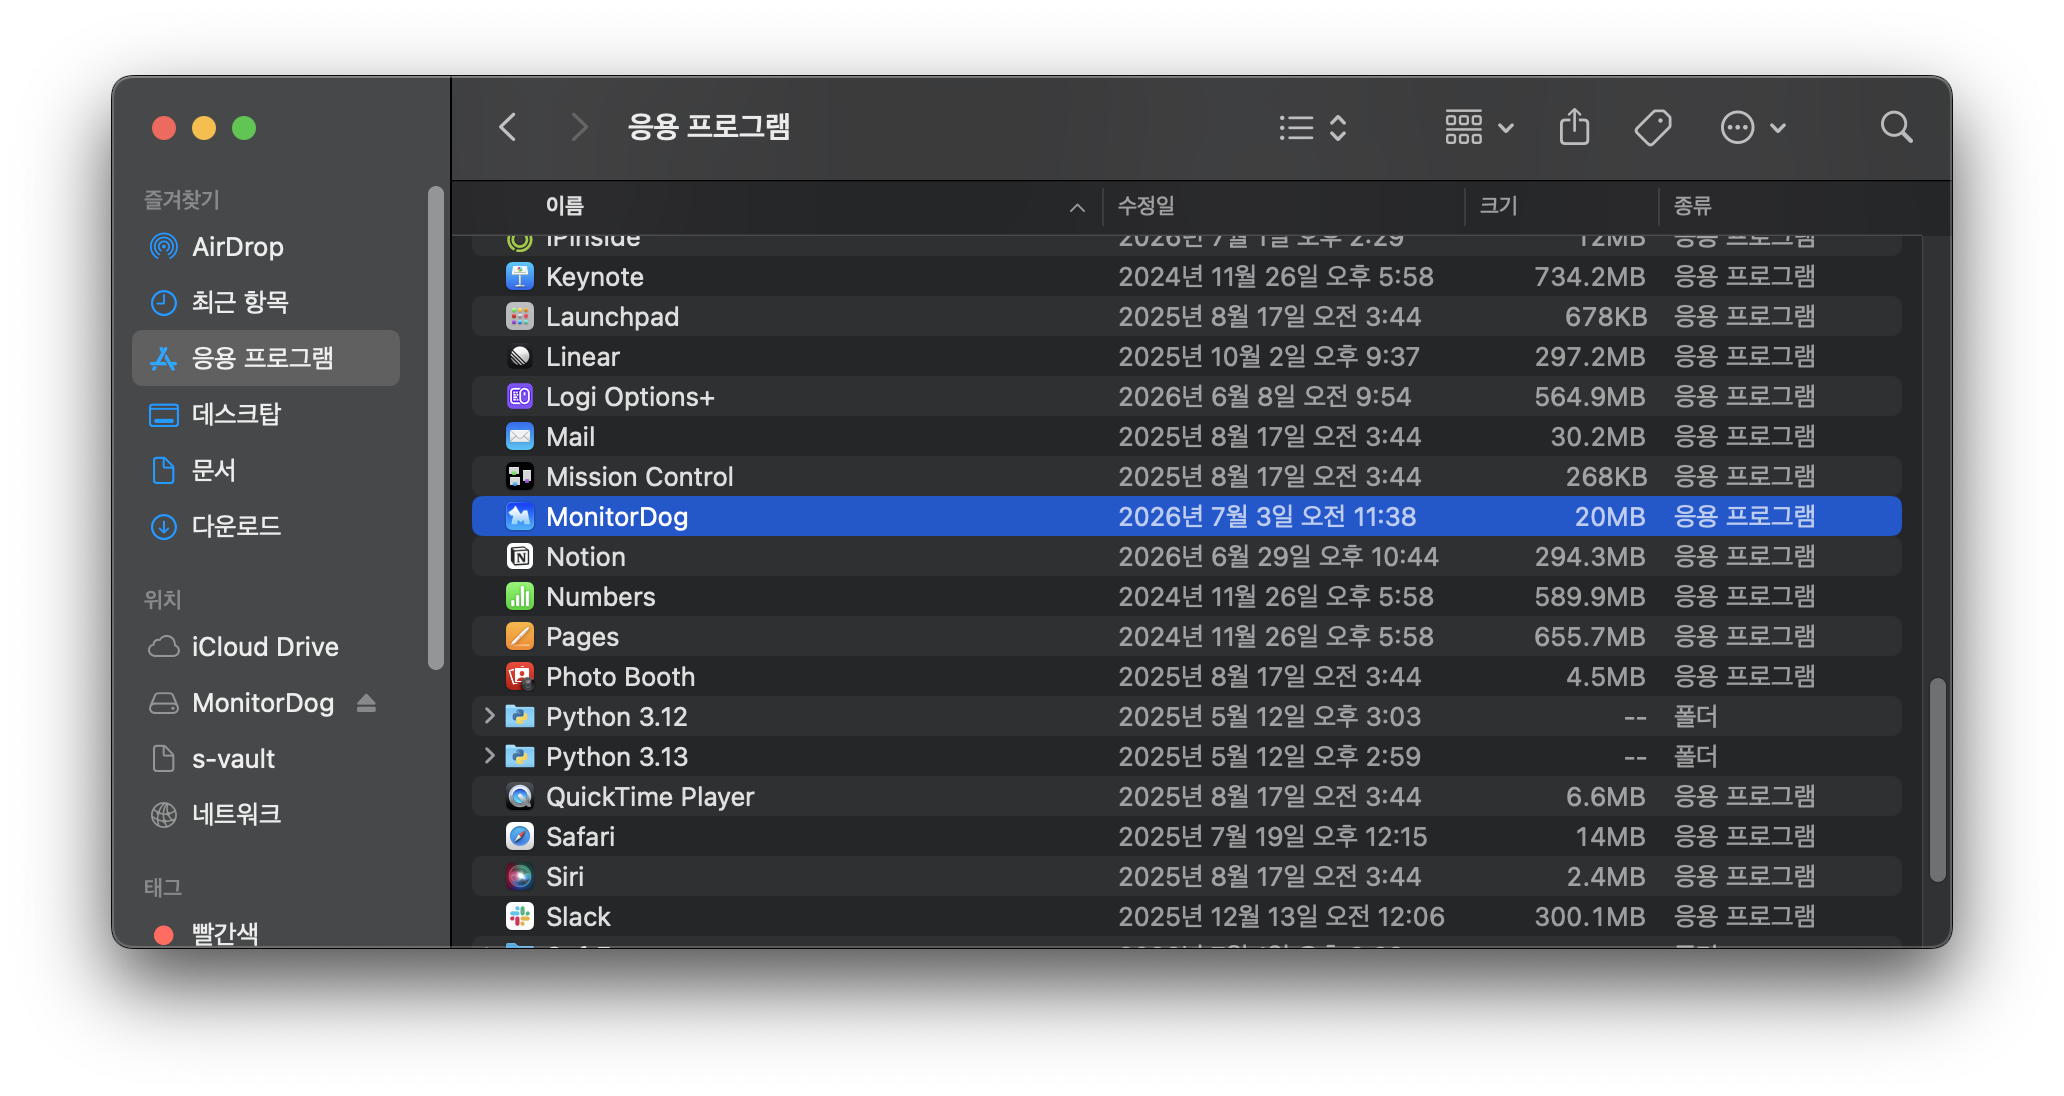Click the search magnifier icon
Viewport: 2064px width, 1096px height.
click(x=1896, y=127)
